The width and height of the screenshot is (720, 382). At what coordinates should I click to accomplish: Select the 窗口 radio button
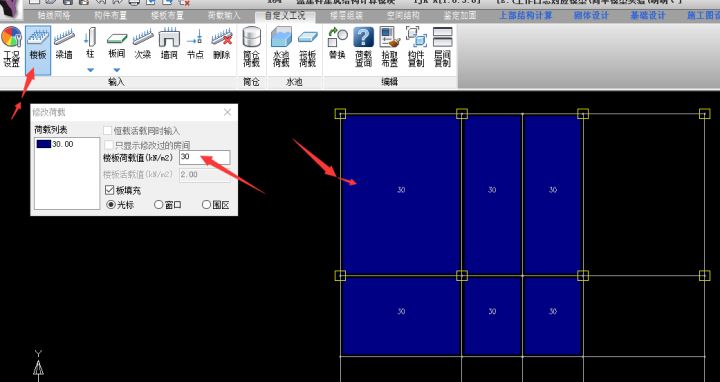point(158,205)
